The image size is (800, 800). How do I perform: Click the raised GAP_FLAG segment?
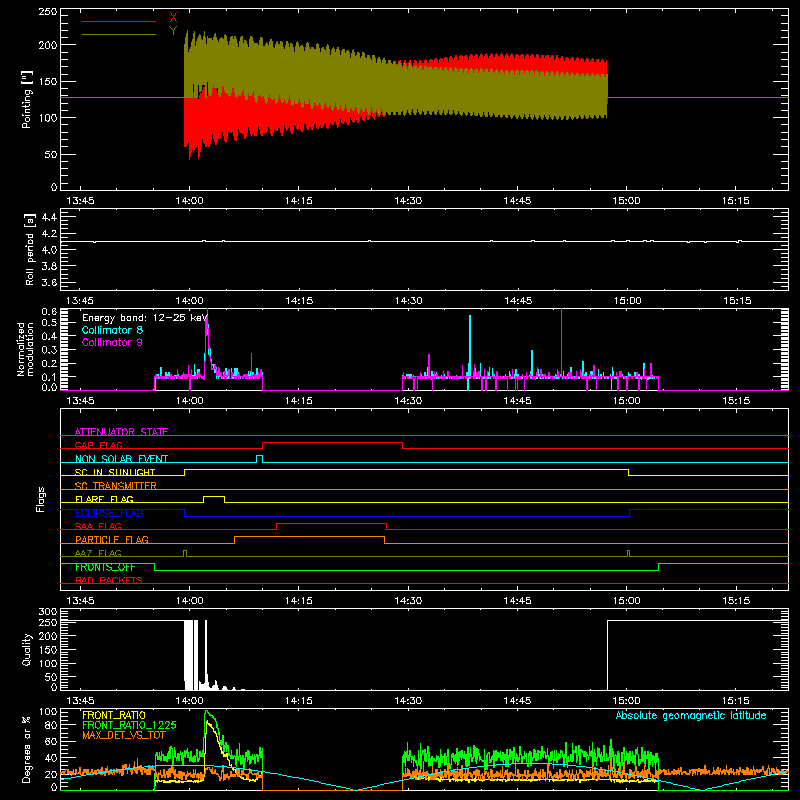click(x=332, y=443)
